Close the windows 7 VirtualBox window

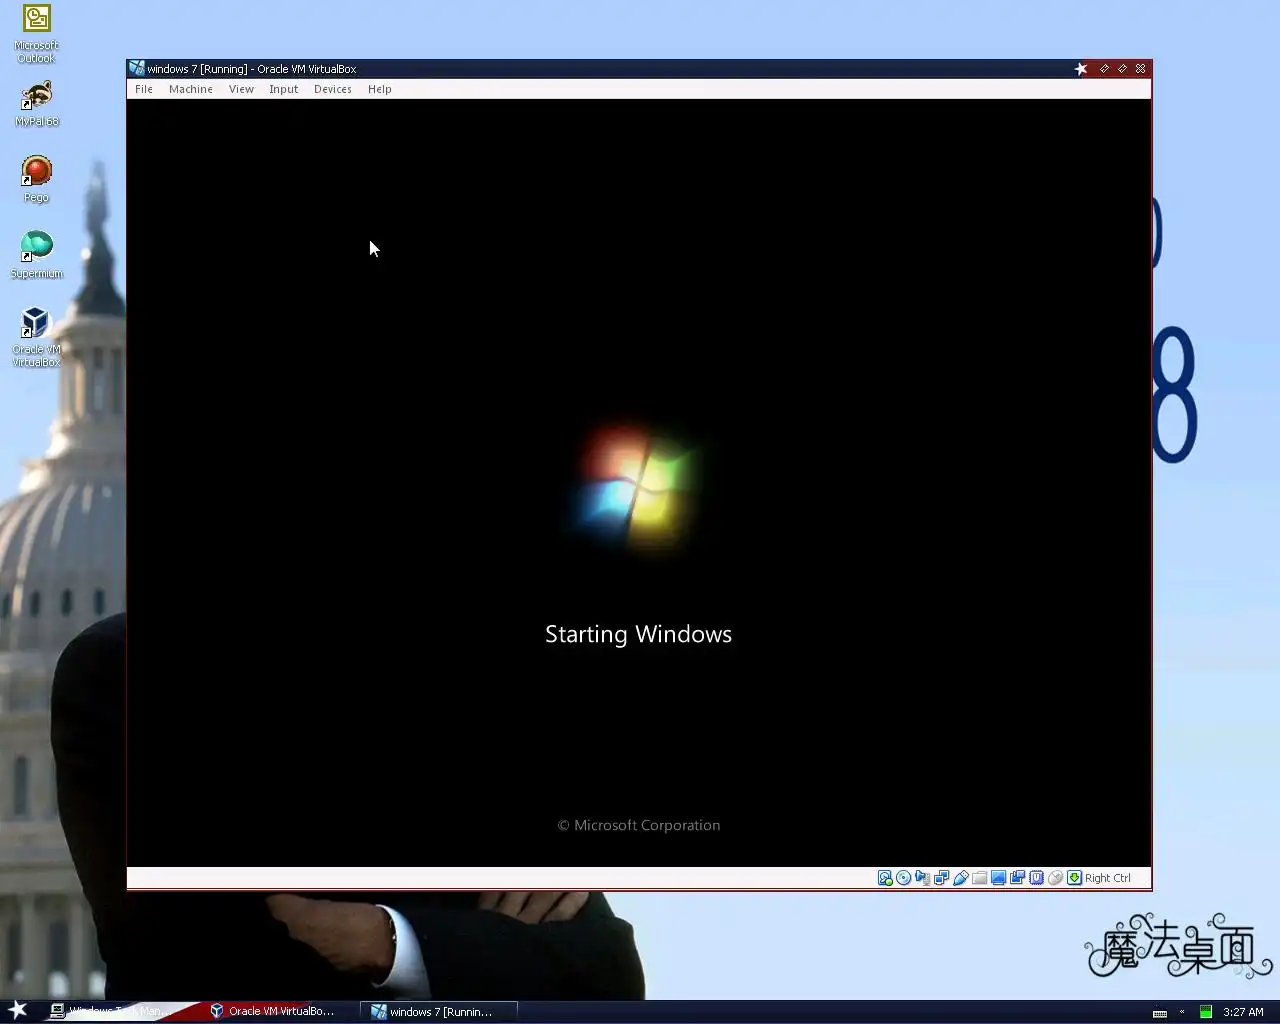point(1140,69)
